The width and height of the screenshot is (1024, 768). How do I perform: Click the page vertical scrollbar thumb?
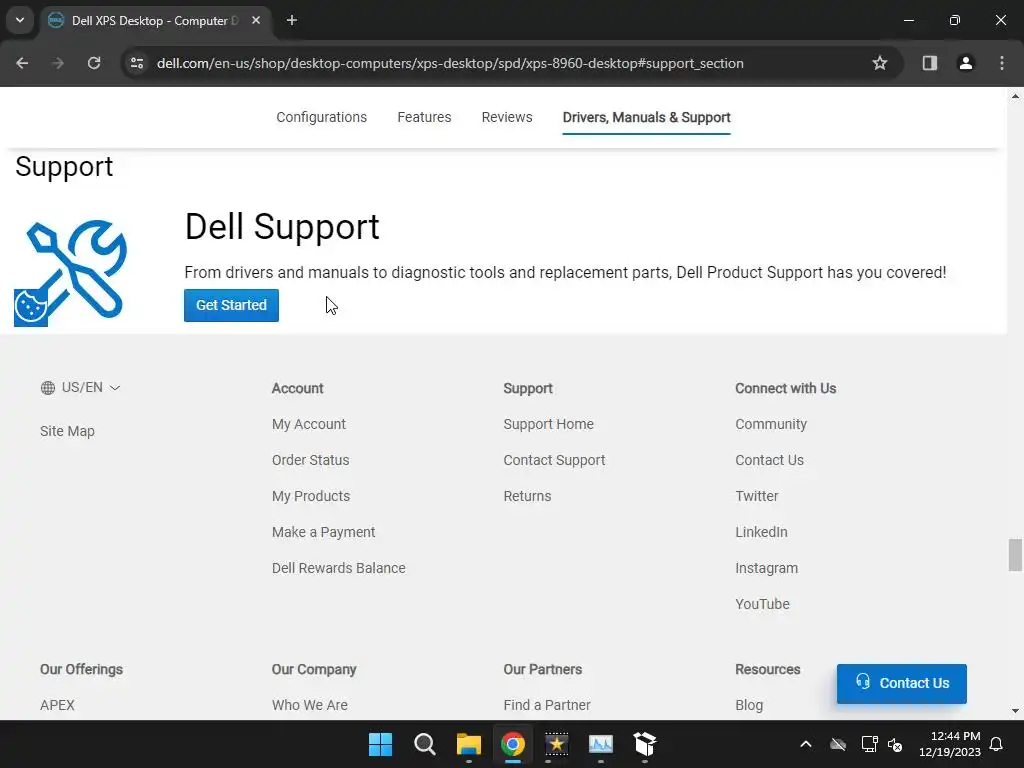1015,555
